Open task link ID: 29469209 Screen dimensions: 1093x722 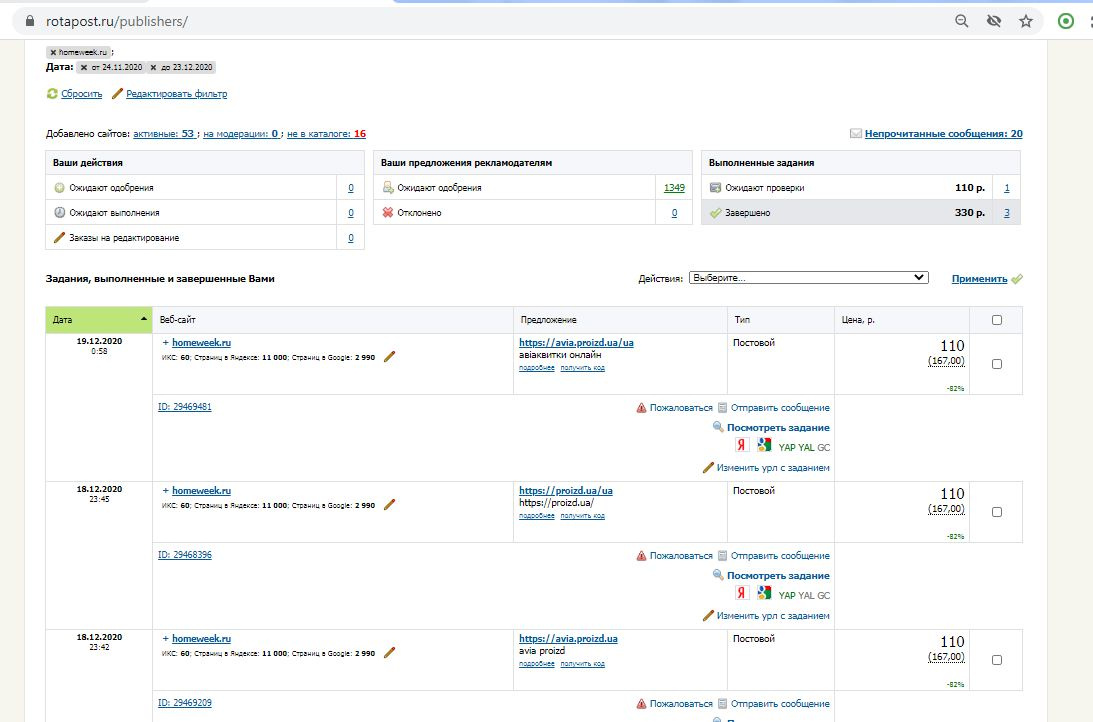coord(185,702)
